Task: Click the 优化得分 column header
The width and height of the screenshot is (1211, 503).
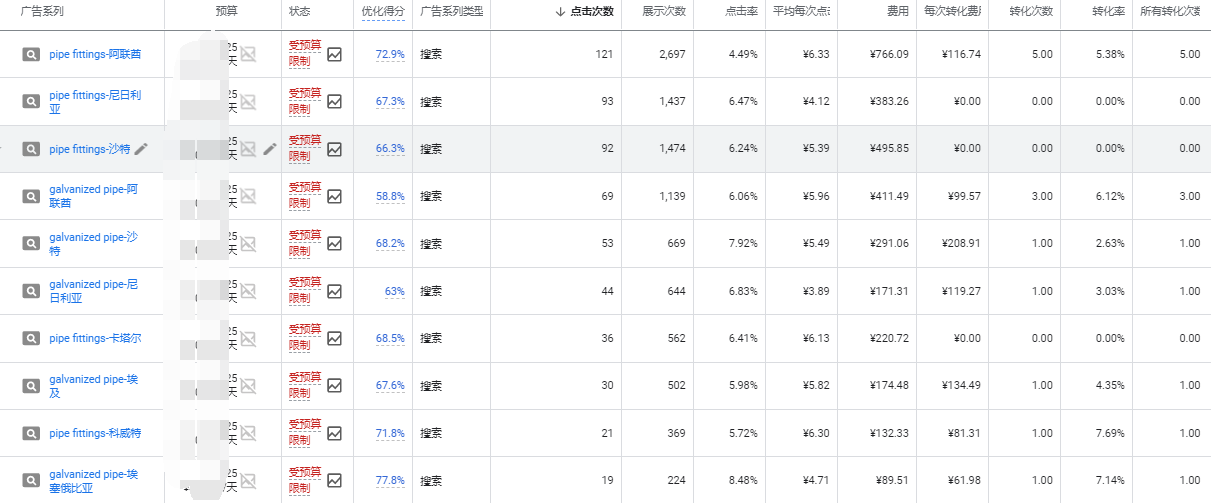Action: point(383,12)
